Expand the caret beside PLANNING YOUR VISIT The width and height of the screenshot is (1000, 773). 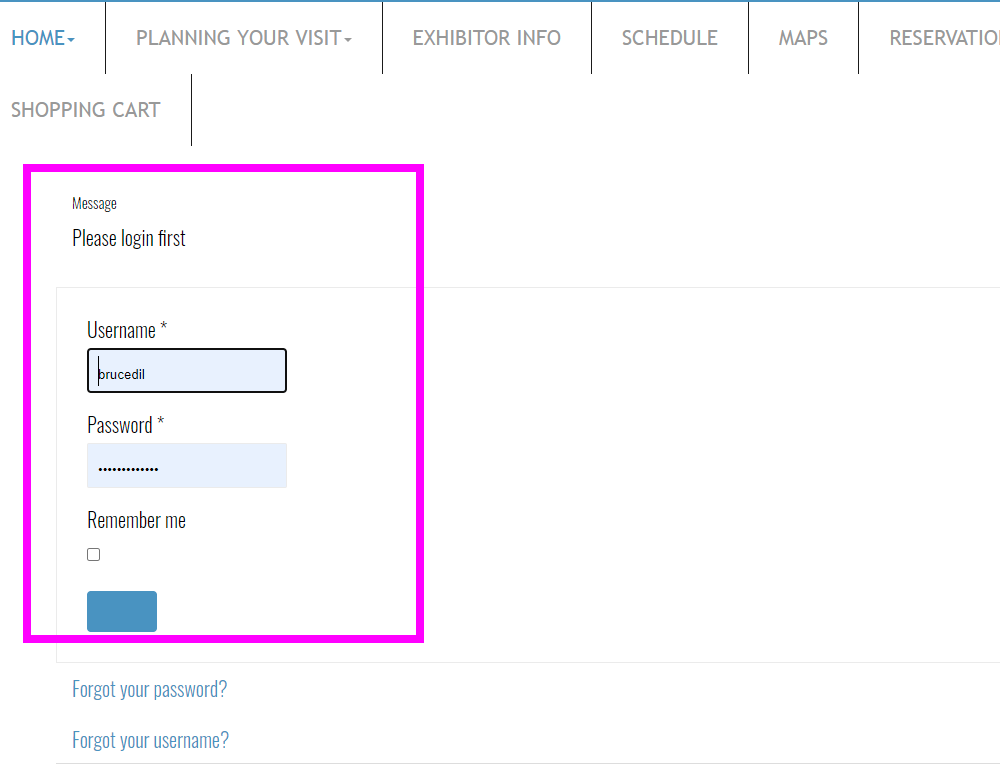[x=348, y=40]
